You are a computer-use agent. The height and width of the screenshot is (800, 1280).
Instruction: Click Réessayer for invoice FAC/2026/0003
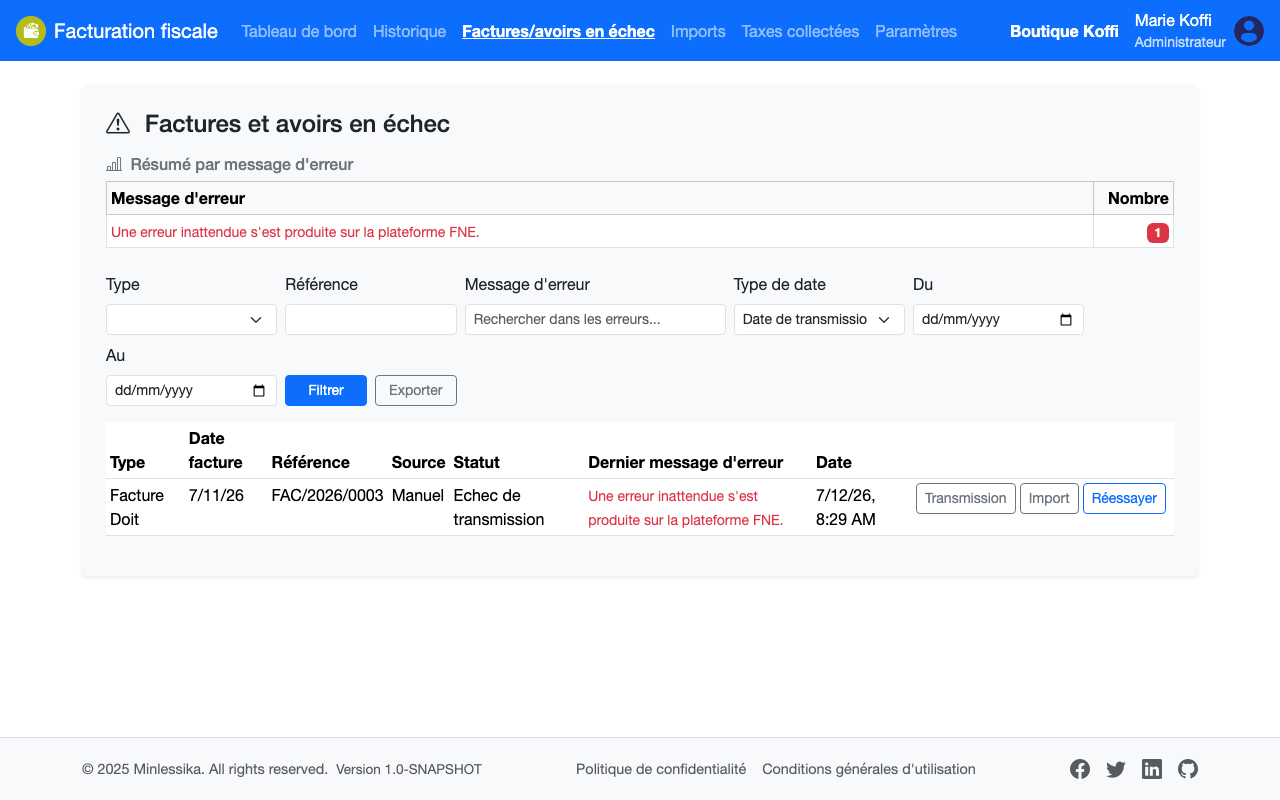click(1124, 498)
